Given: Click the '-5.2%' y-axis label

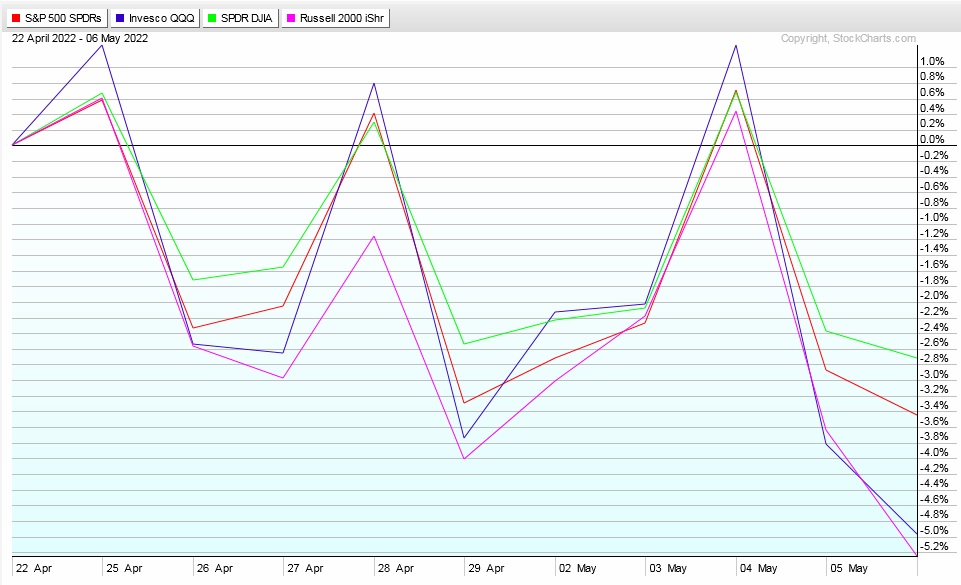Looking at the screenshot, I should 934,546.
